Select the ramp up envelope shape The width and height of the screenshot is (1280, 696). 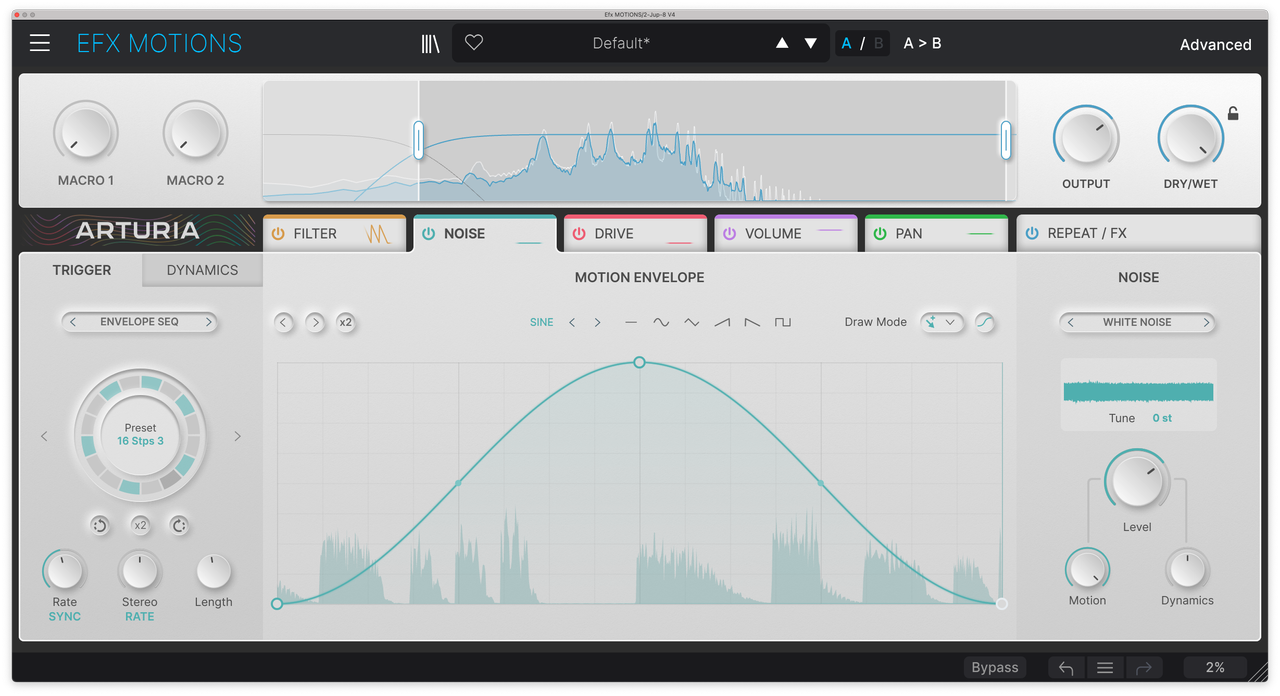722,322
